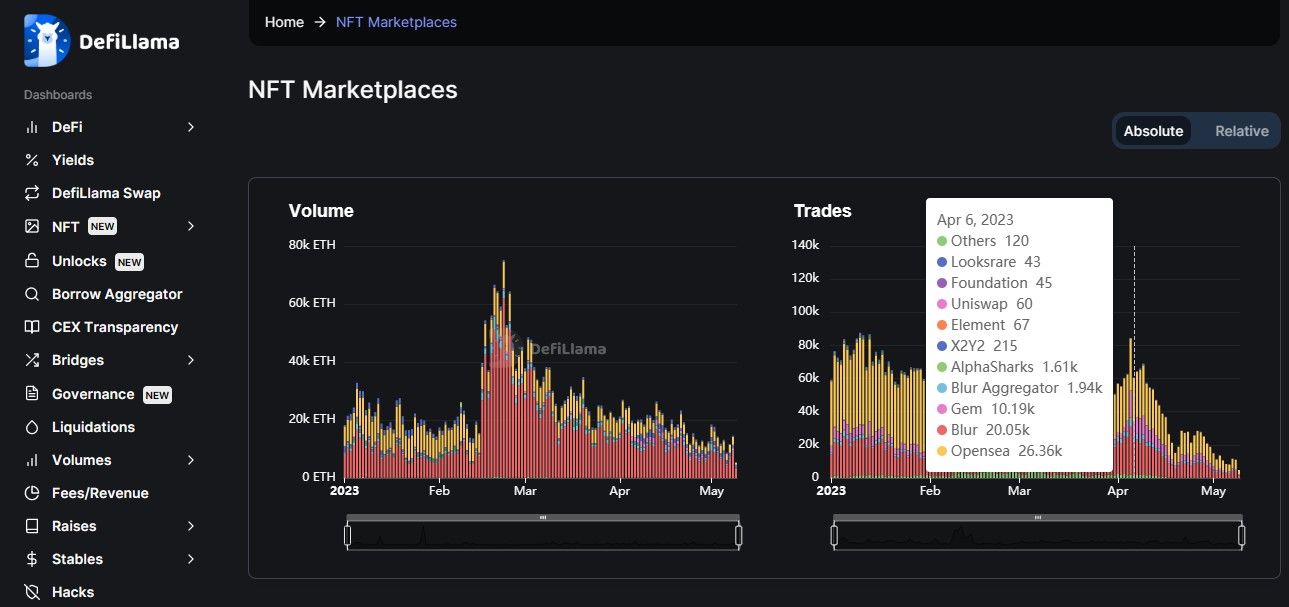
Task: Click the NFT Marketplaces breadcrumb link
Action: (x=396, y=22)
